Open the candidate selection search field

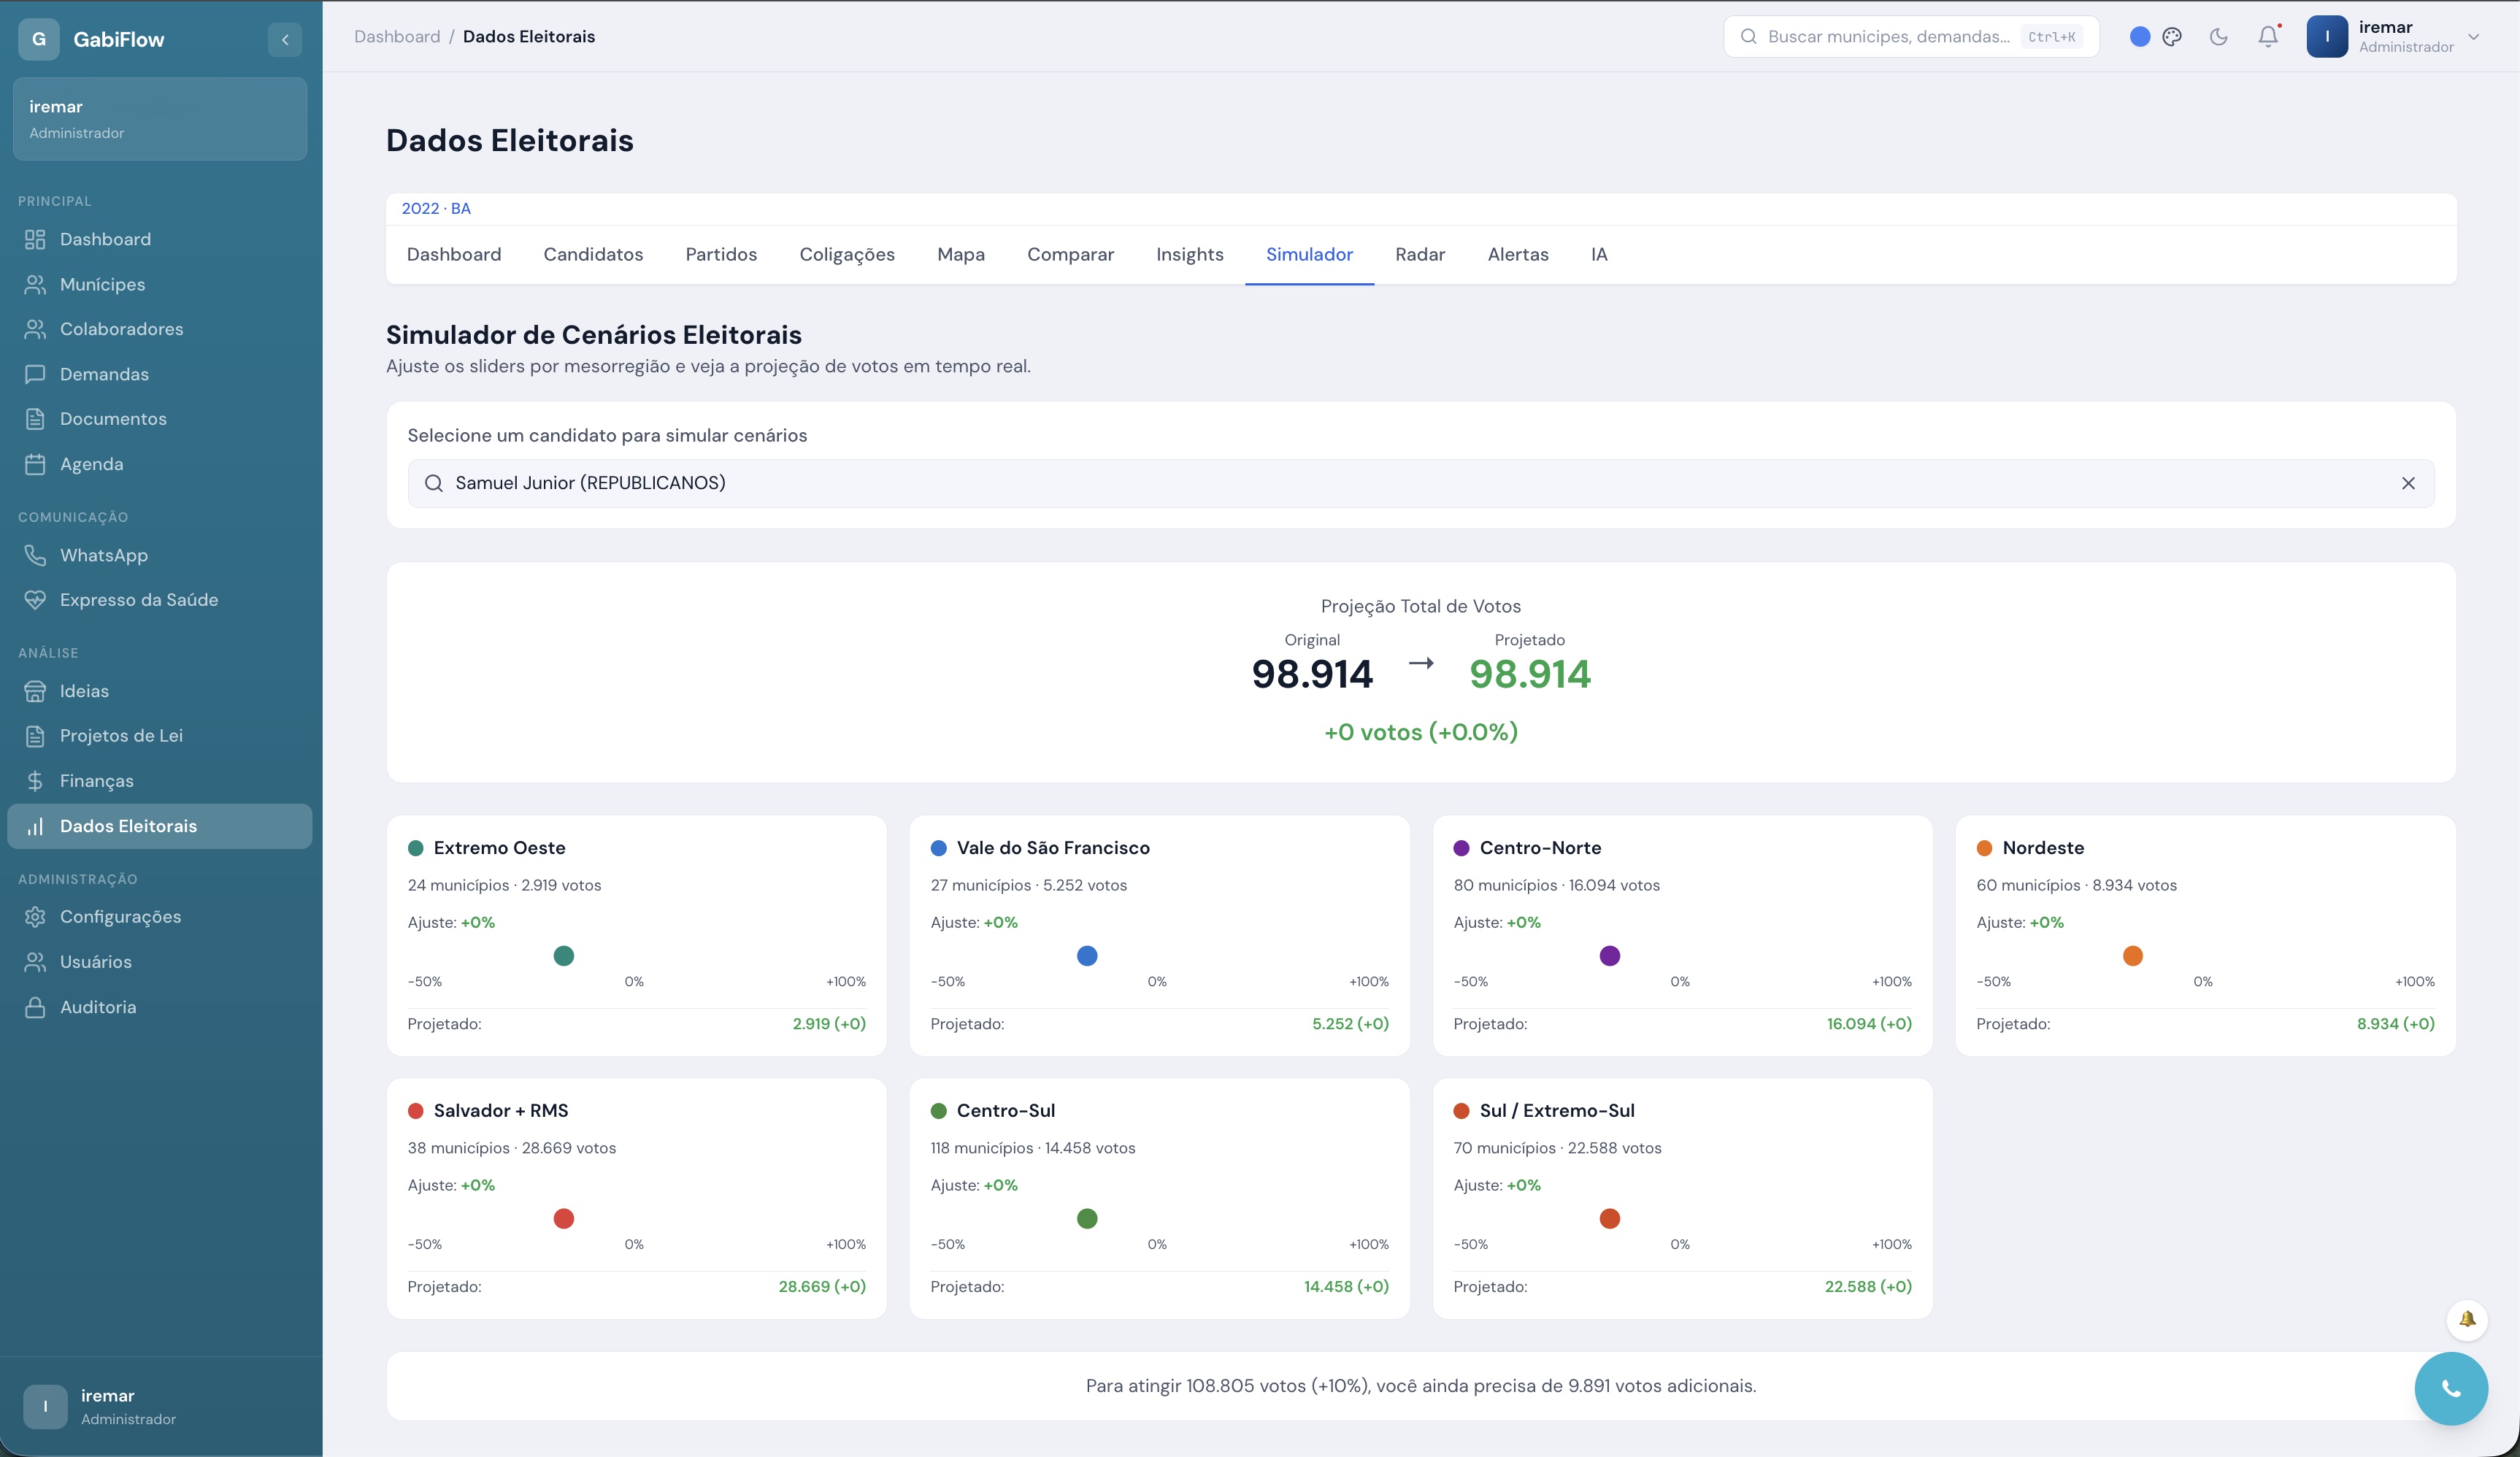[1420, 483]
